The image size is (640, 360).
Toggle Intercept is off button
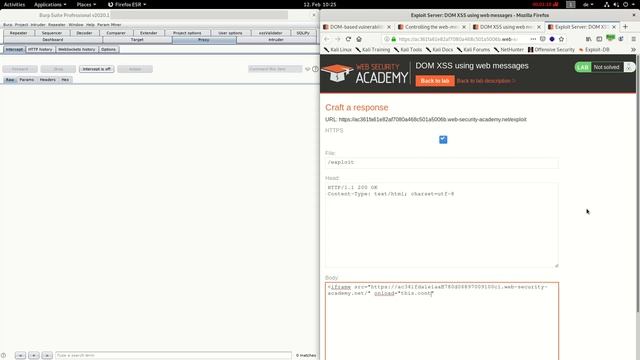click(97, 69)
